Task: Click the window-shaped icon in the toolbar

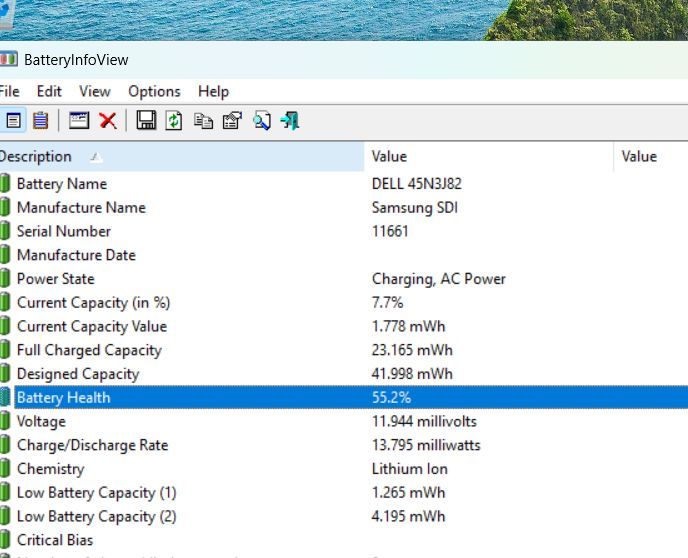Action: coord(79,121)
